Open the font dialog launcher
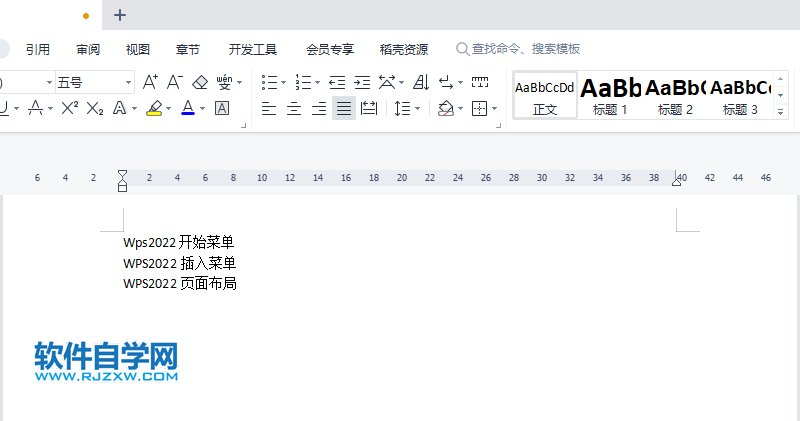 [x=243, y=126]
